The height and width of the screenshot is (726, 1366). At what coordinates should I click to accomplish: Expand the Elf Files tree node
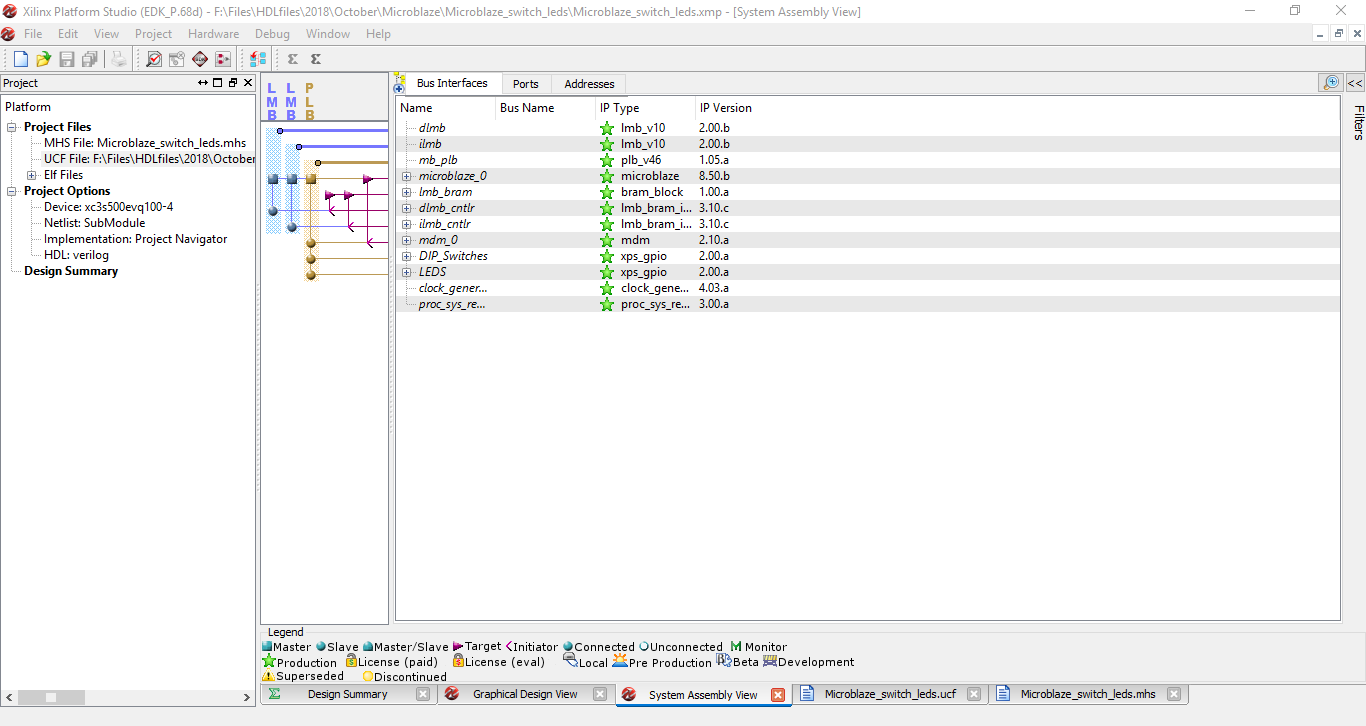[x=32, y=175]
